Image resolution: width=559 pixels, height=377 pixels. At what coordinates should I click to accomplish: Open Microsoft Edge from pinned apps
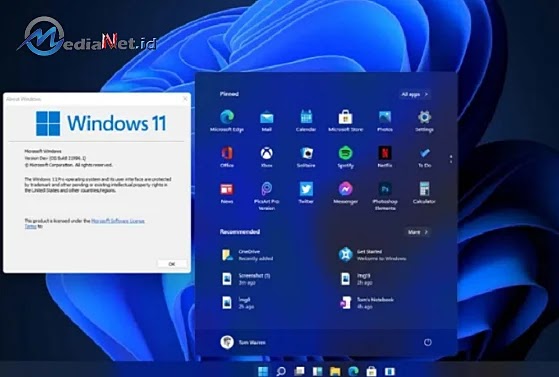click(x=227, y=121)
